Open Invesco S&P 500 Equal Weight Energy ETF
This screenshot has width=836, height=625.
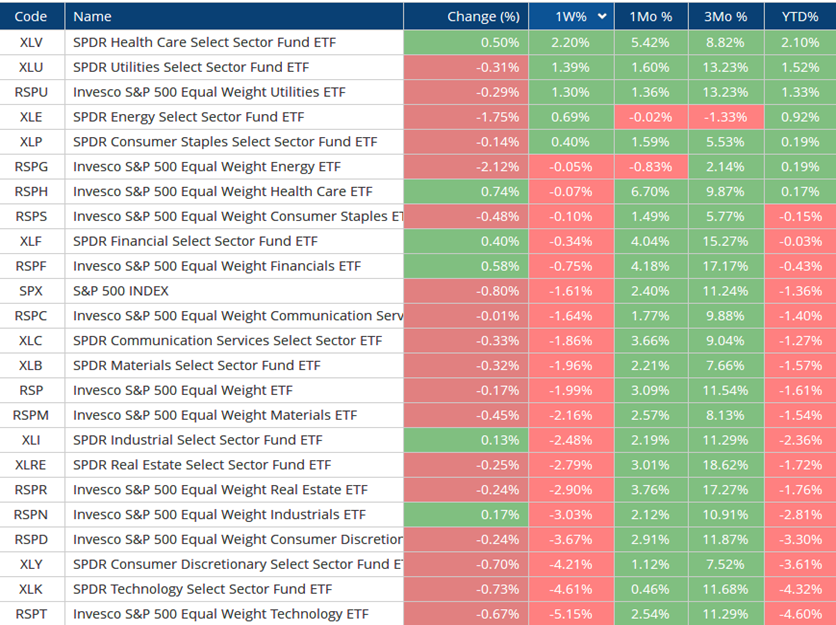207,167
